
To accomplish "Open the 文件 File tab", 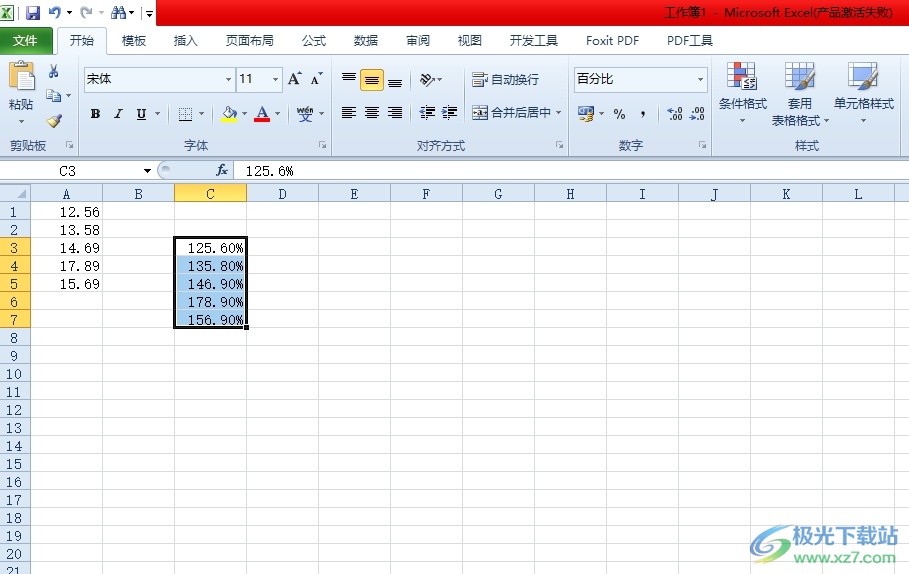I will coord(26,41).
